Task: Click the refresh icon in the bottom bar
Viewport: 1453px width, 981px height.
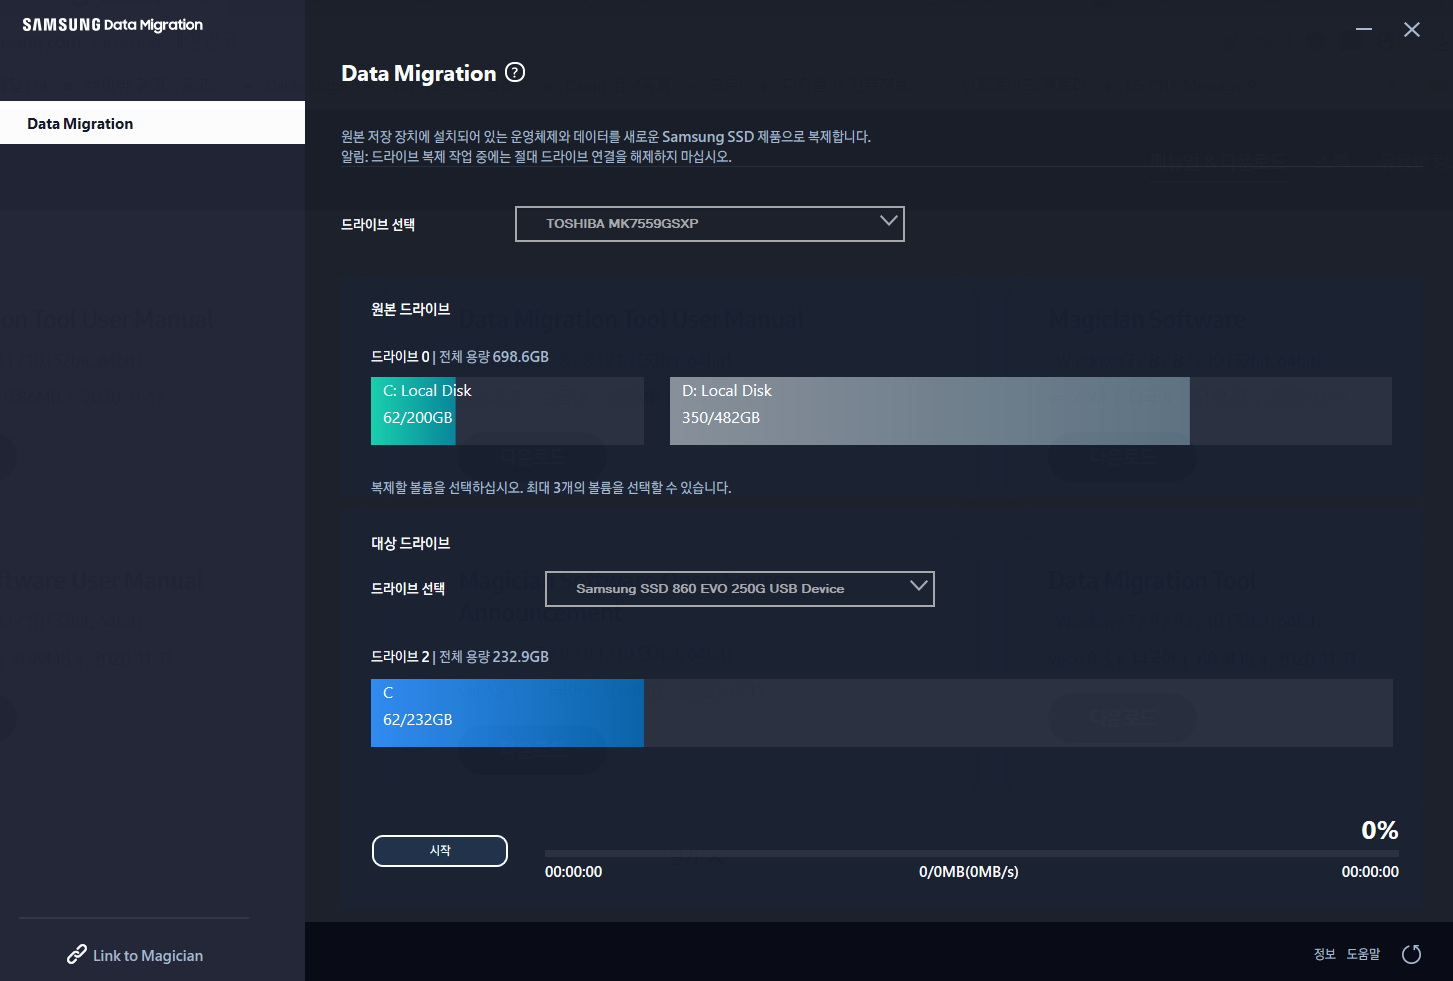Action: pyautogui.click(x=1412, y=954)
